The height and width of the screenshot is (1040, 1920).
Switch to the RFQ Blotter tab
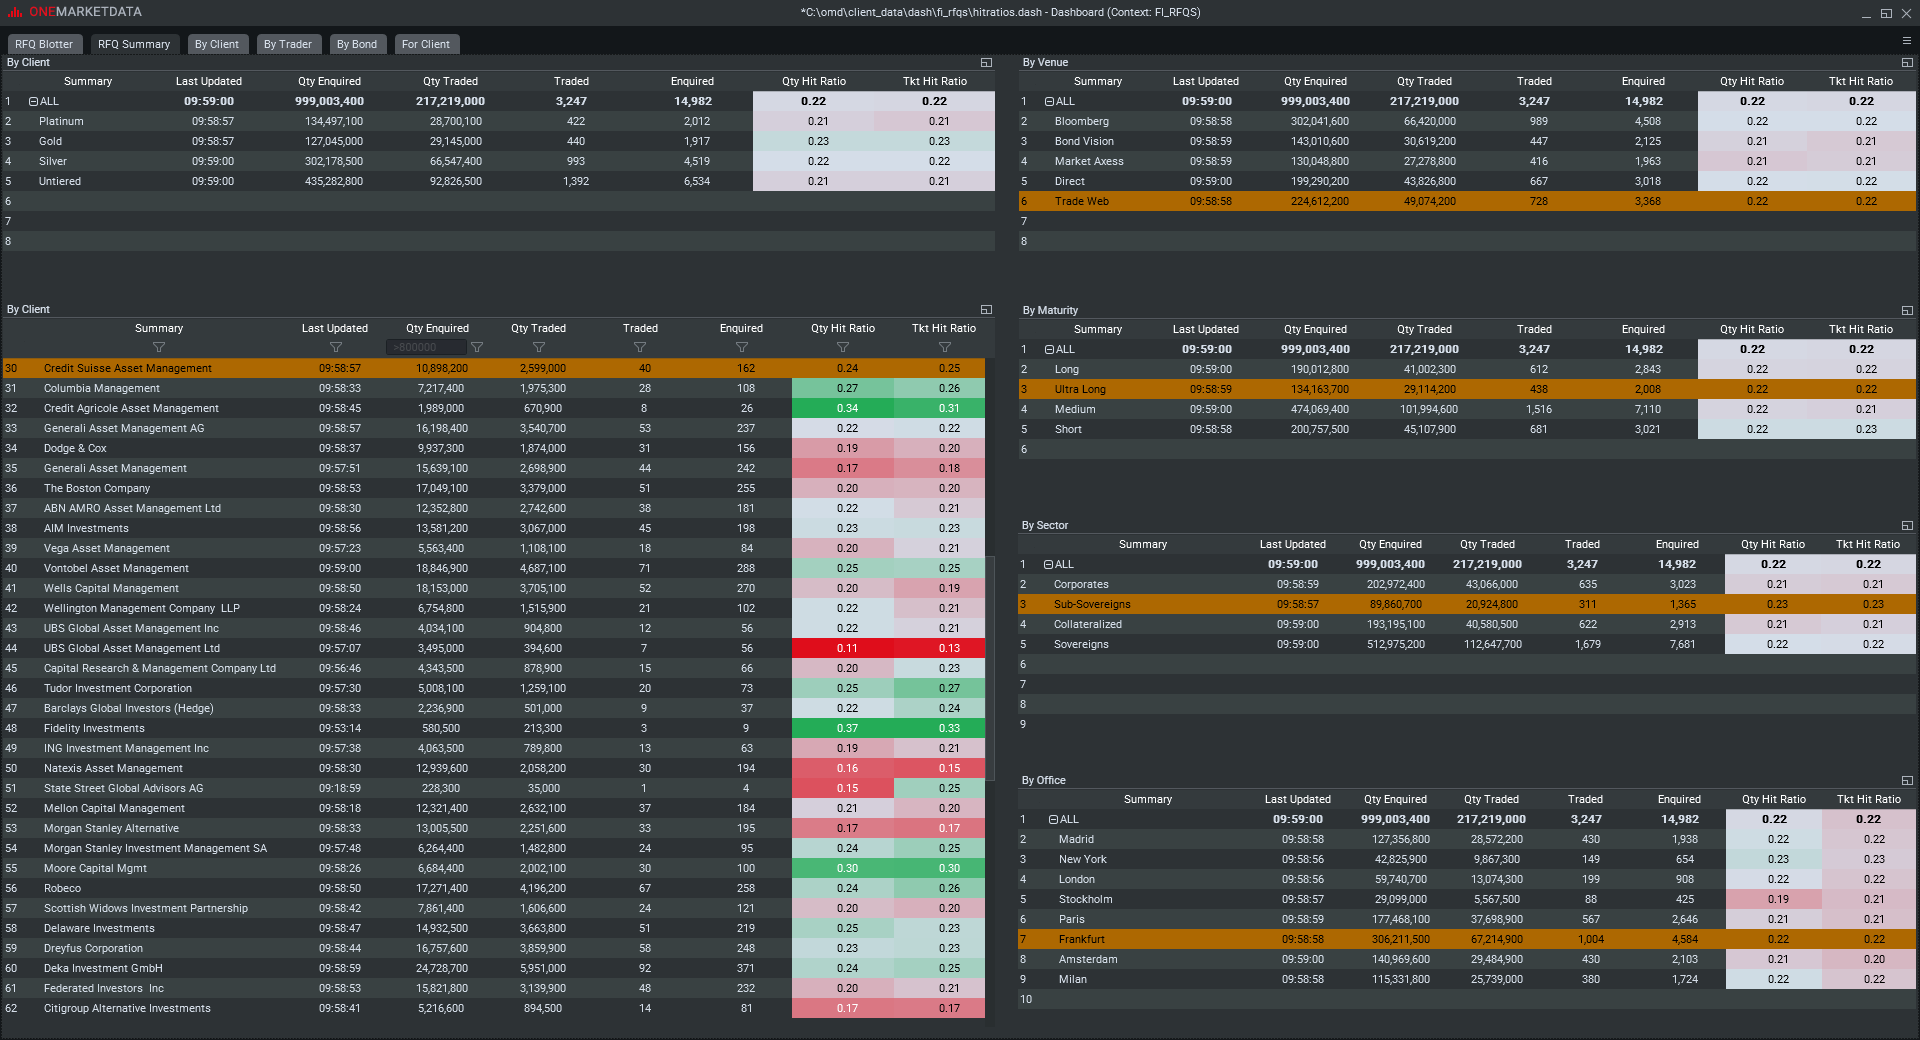coord(44,44)
